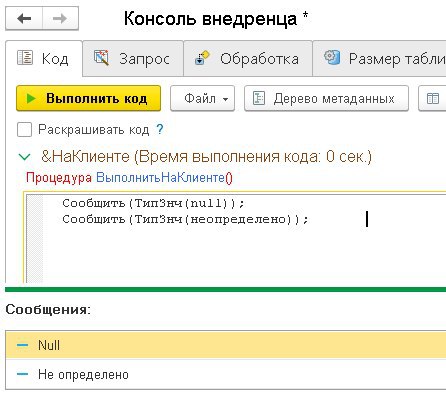Screen dimensions: 446x395
Task: Switch to the Запрос tab
Action: (133, 59)
